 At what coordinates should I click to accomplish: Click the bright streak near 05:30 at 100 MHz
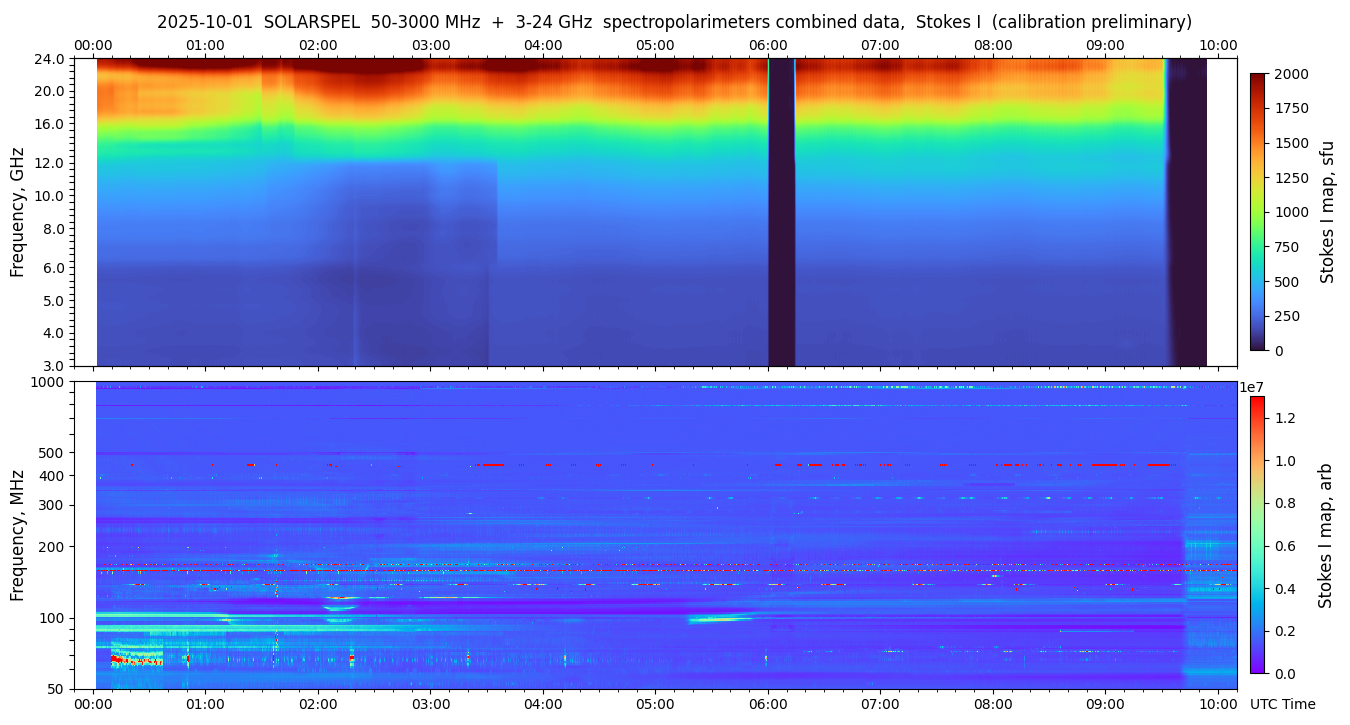(x=722, y=619)
